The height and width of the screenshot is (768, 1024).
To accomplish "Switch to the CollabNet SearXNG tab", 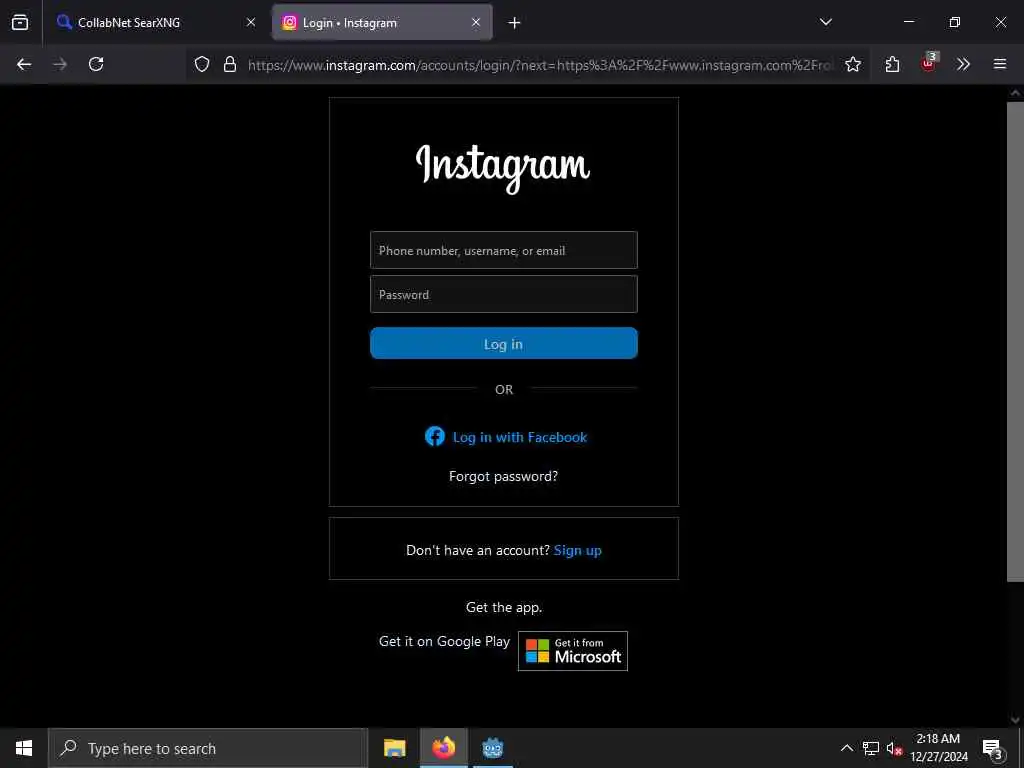I will coord(157,22).
